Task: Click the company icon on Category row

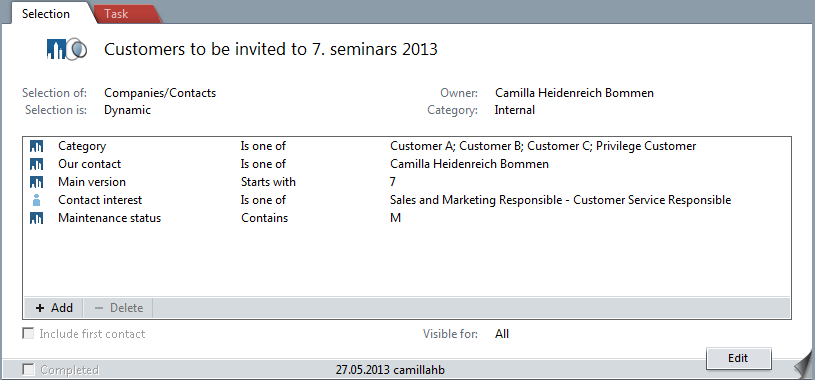Action: pos(36,147)
